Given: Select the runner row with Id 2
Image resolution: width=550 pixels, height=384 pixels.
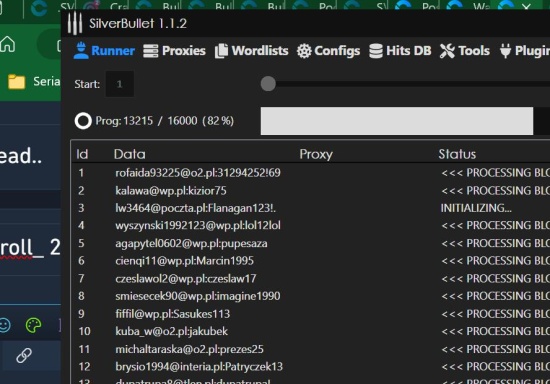Looking at the screenshot, I should click(x=311, y=190).
